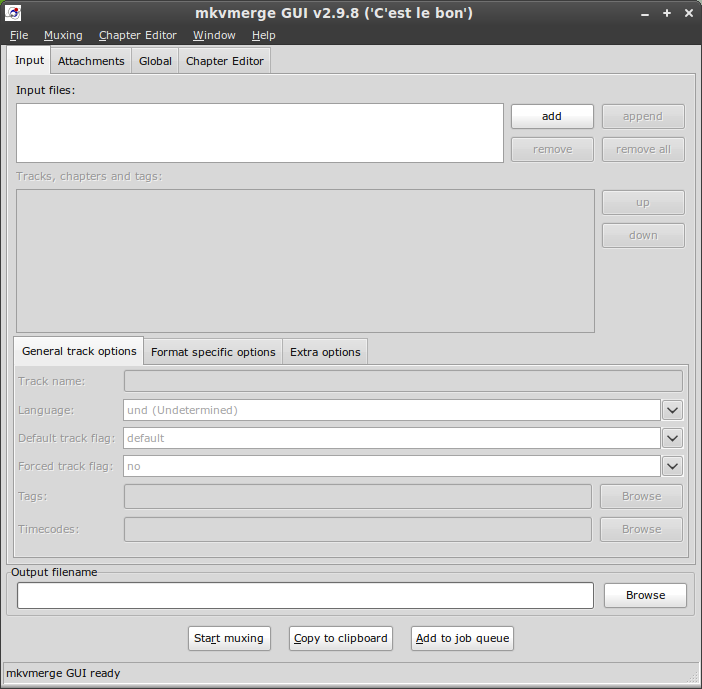Open the Help menu

pyautogui.click(x=263, y=35)
